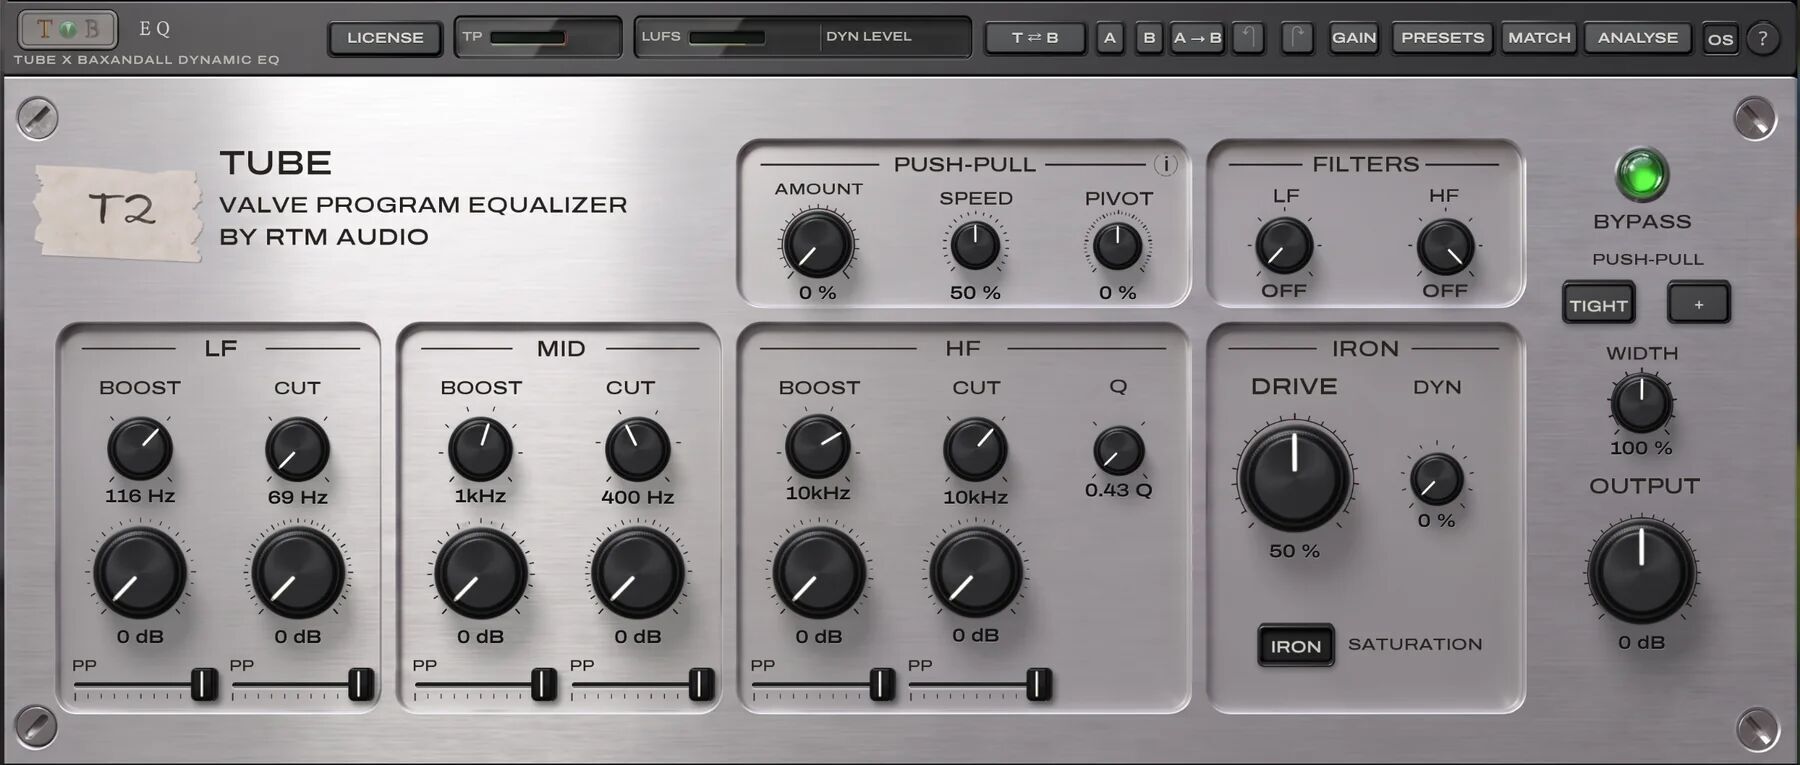Click the Iron DRIVE knob
The image size is (1800, 765).
(x=1294, y=477)
